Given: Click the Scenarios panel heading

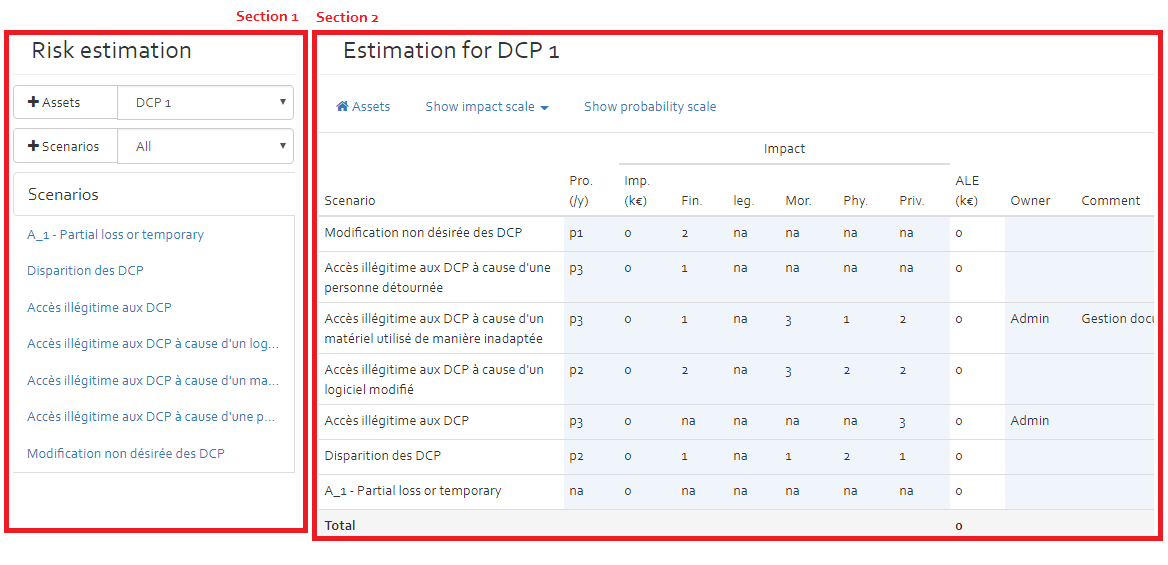Looking at the screenshot, I should pos(63,195).
